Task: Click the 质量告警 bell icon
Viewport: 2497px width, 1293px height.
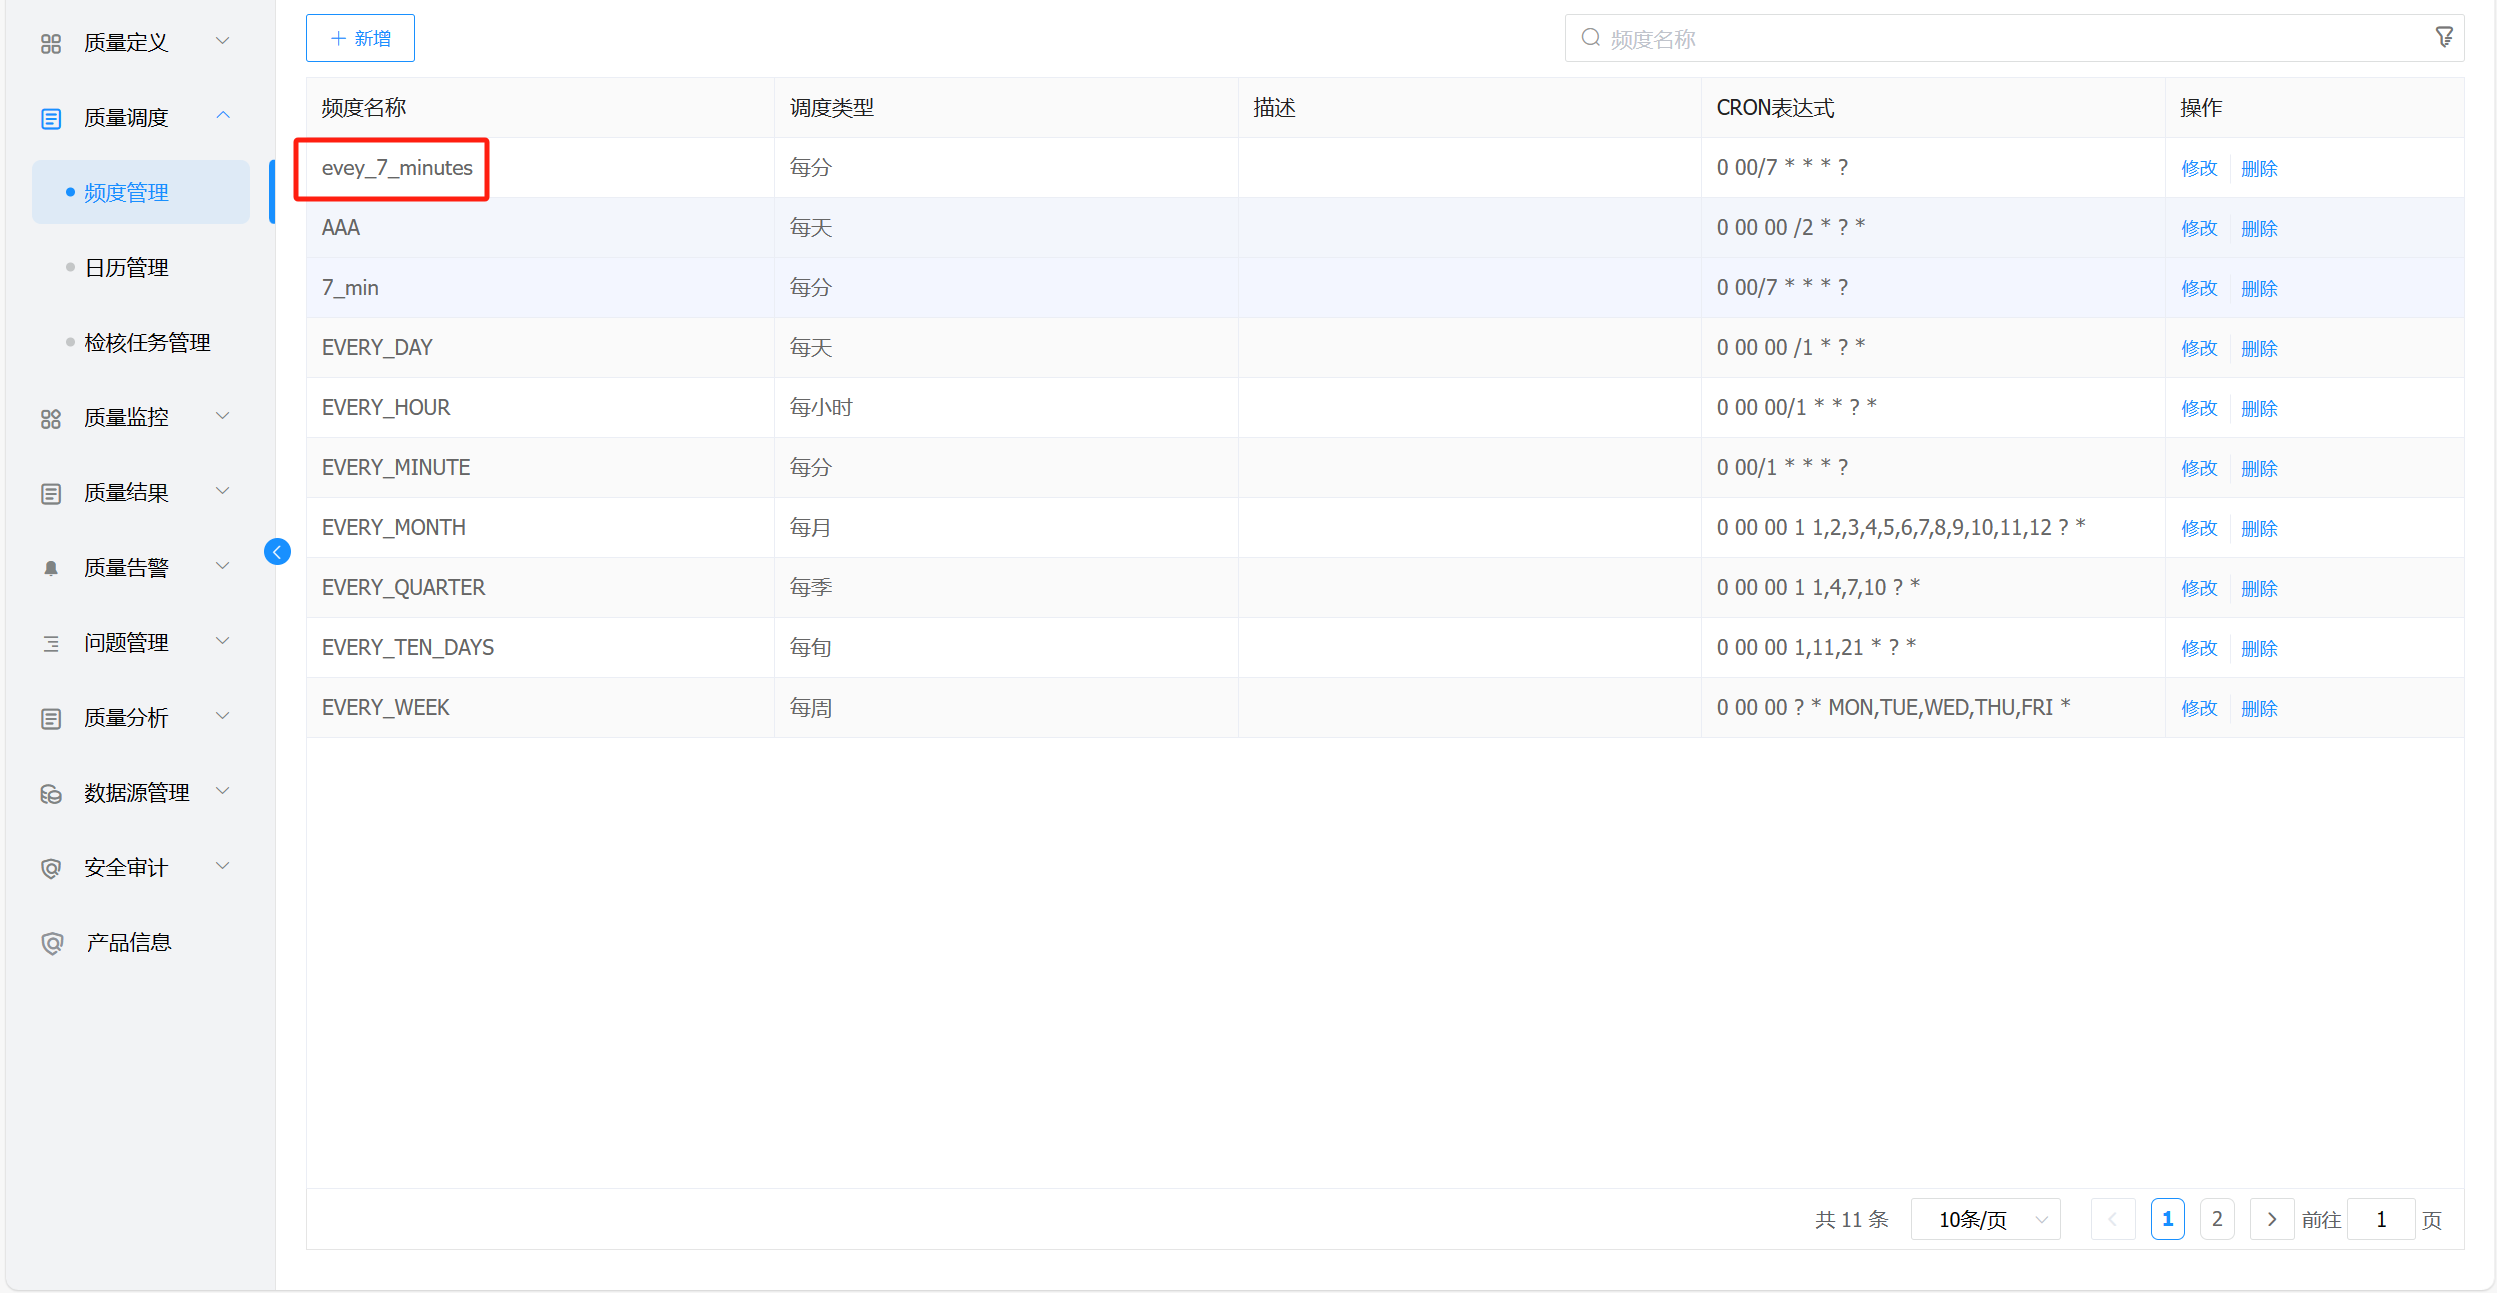Action: 51,568
